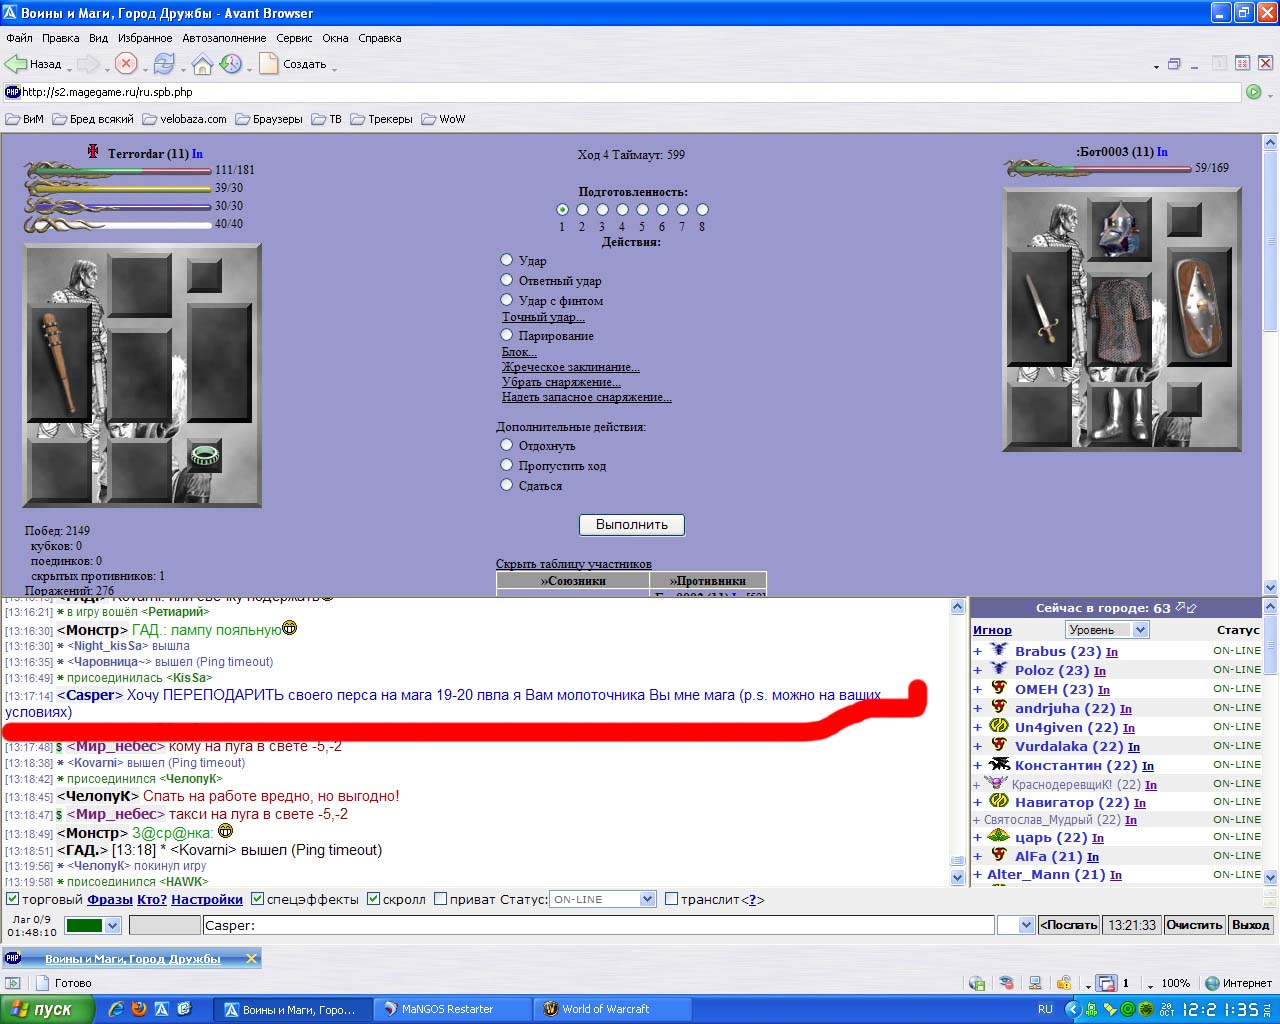This screenshot has height=1024, width=1280.
Task: Open the Статус ON-LINE dropdown
Action: click(602, 899)
